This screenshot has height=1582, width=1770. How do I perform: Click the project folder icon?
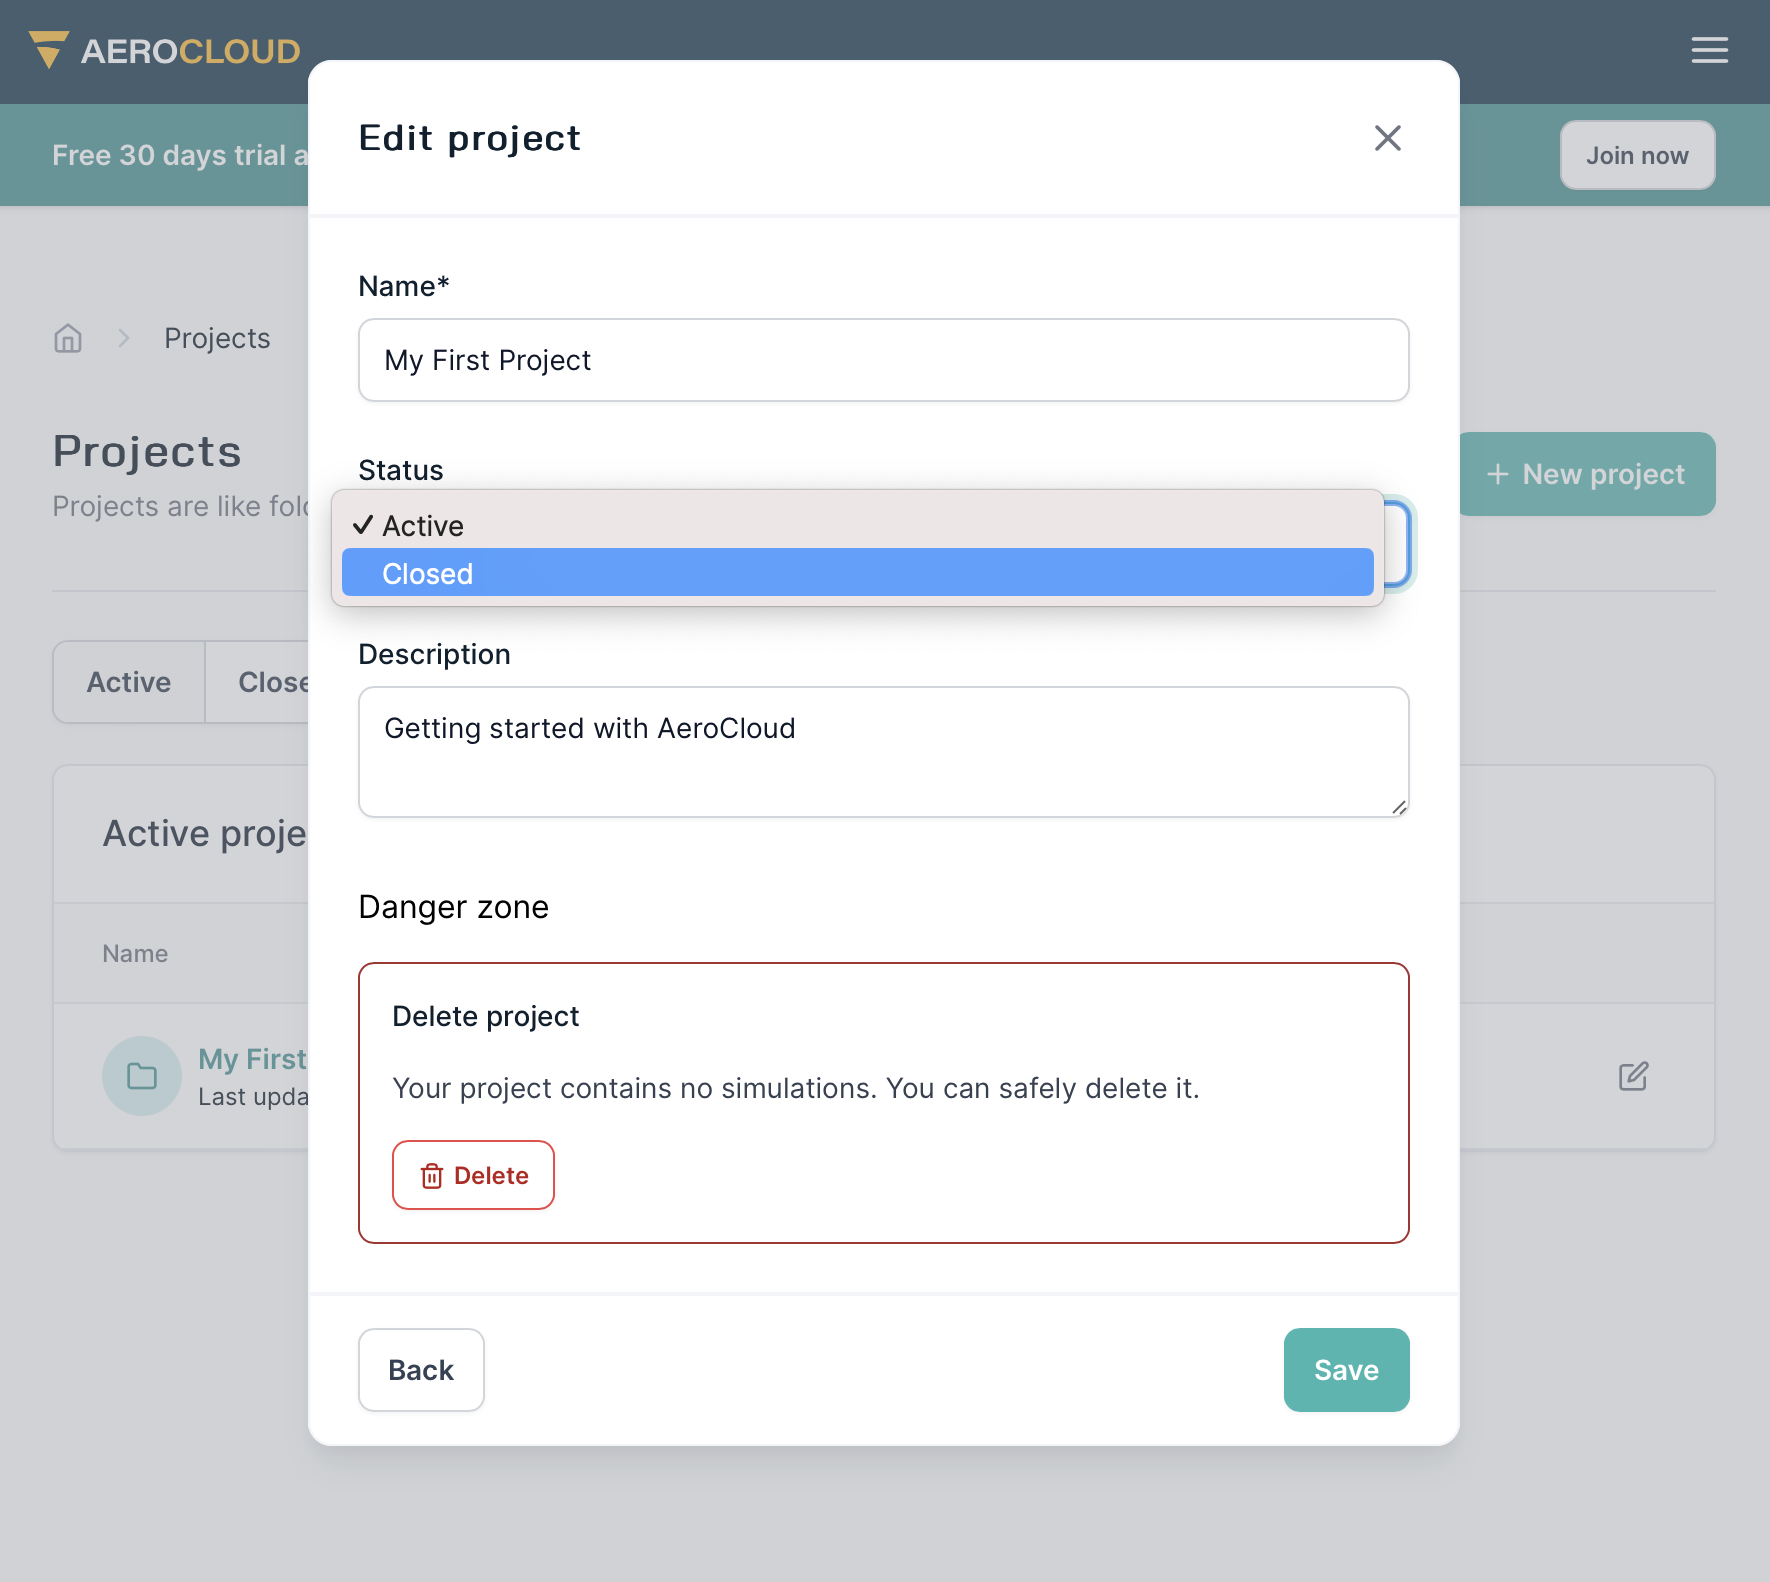[x=142, y=1076]
